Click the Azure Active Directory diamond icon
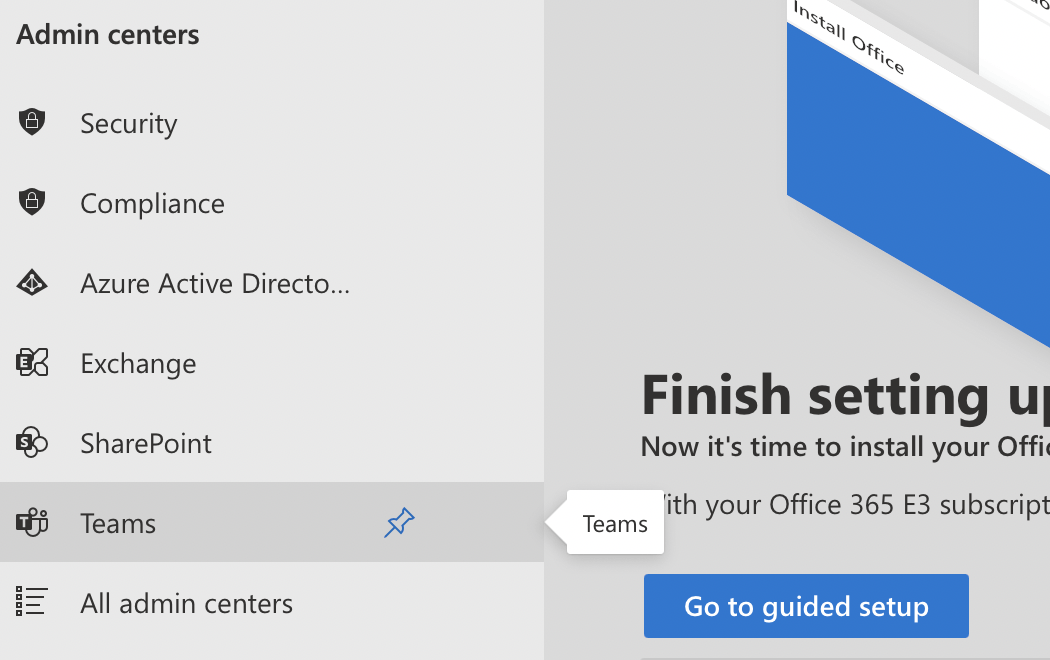 pyautogui.click(x=32, y=283)
